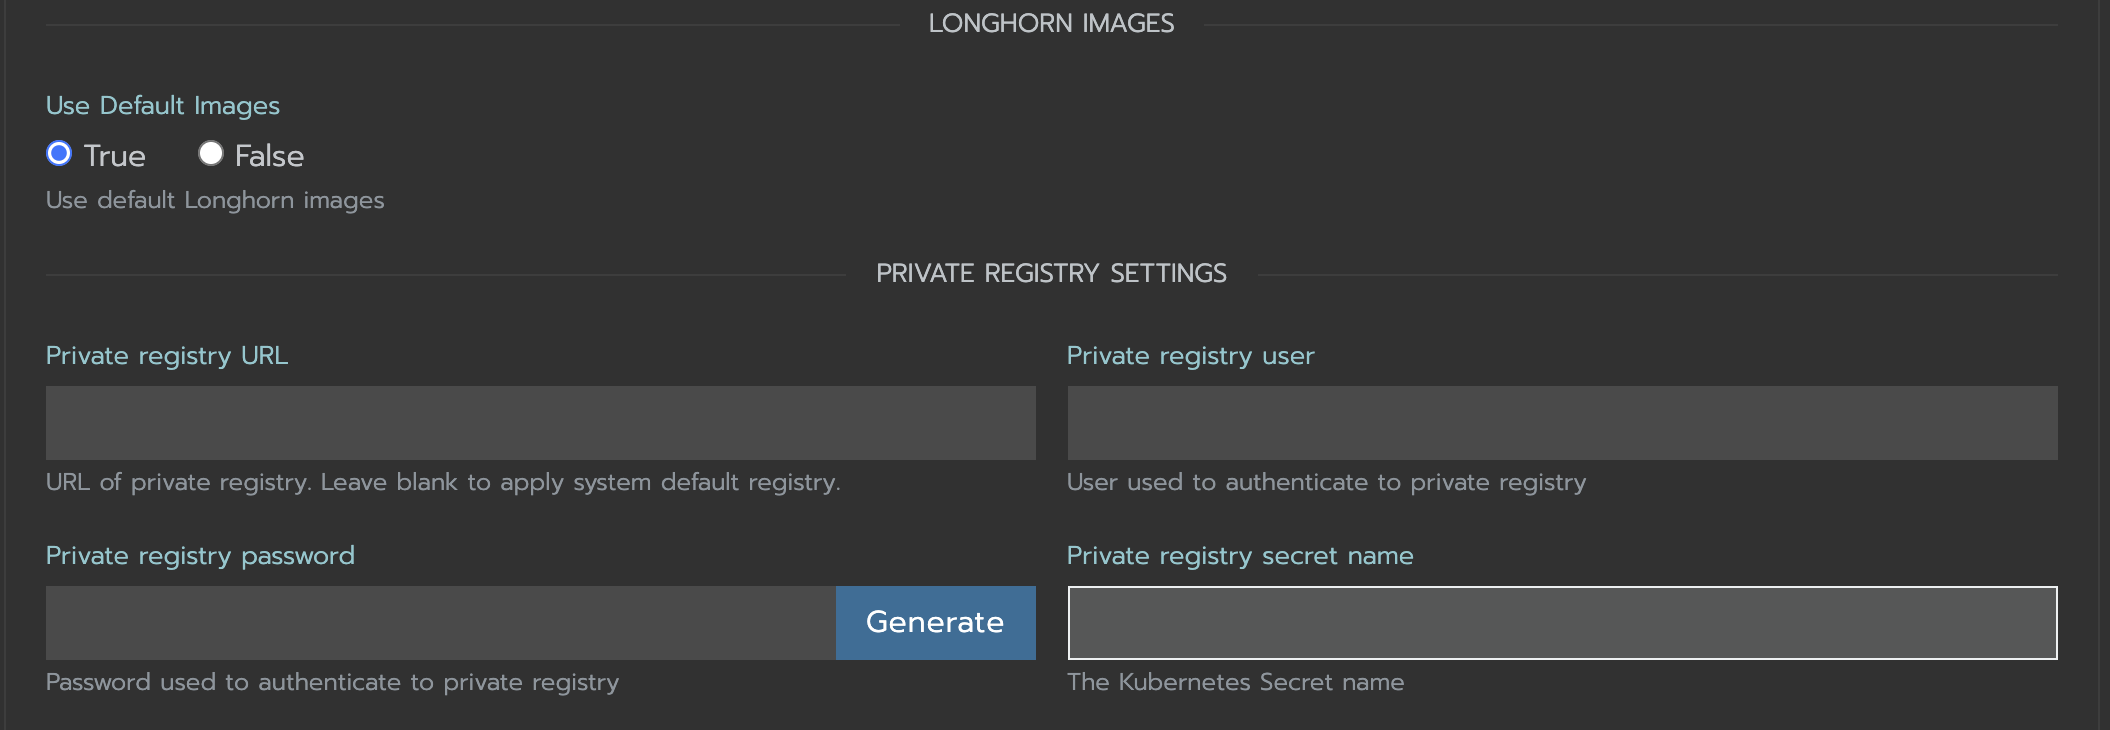Click the 'False' option label text
The height and width of the screenshot is (730, 2110).
click(269, 156)
